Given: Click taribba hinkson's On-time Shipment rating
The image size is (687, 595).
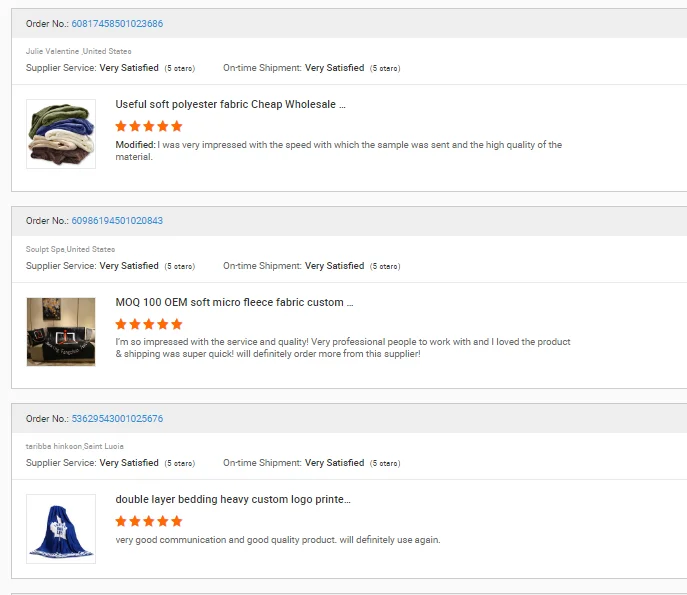Looking at the screenshot, I should click(334, 463).
